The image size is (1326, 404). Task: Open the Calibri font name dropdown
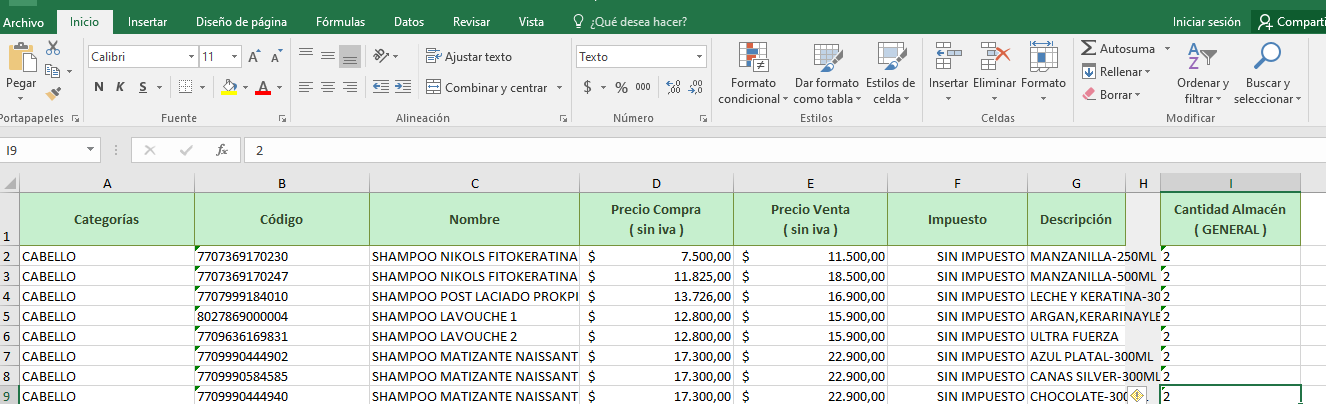click(192, 57)
